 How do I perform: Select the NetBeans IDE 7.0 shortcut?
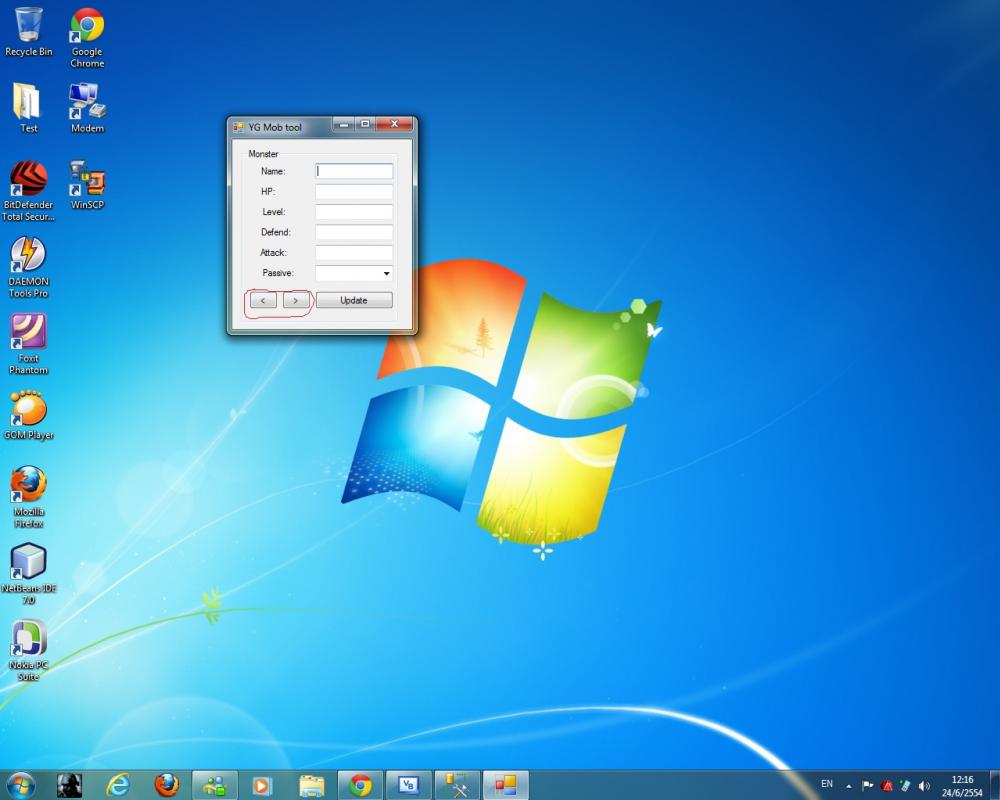pos(28,574)
